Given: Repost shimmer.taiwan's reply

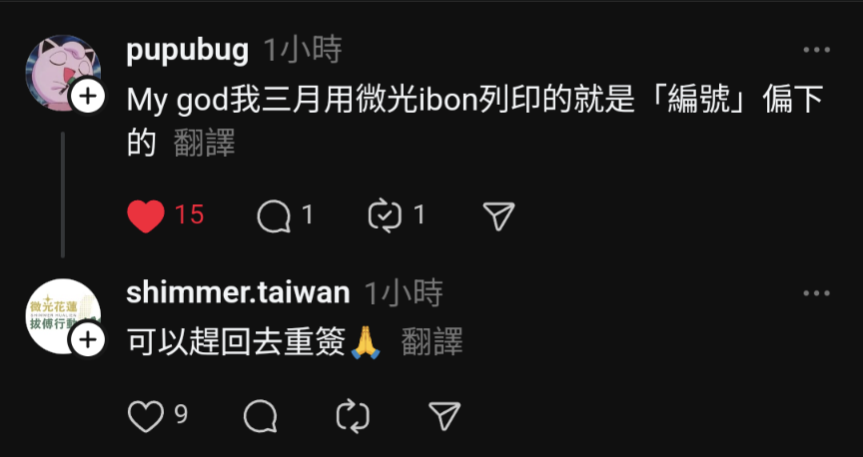Looking at the screenshot, I should [353, 416].
